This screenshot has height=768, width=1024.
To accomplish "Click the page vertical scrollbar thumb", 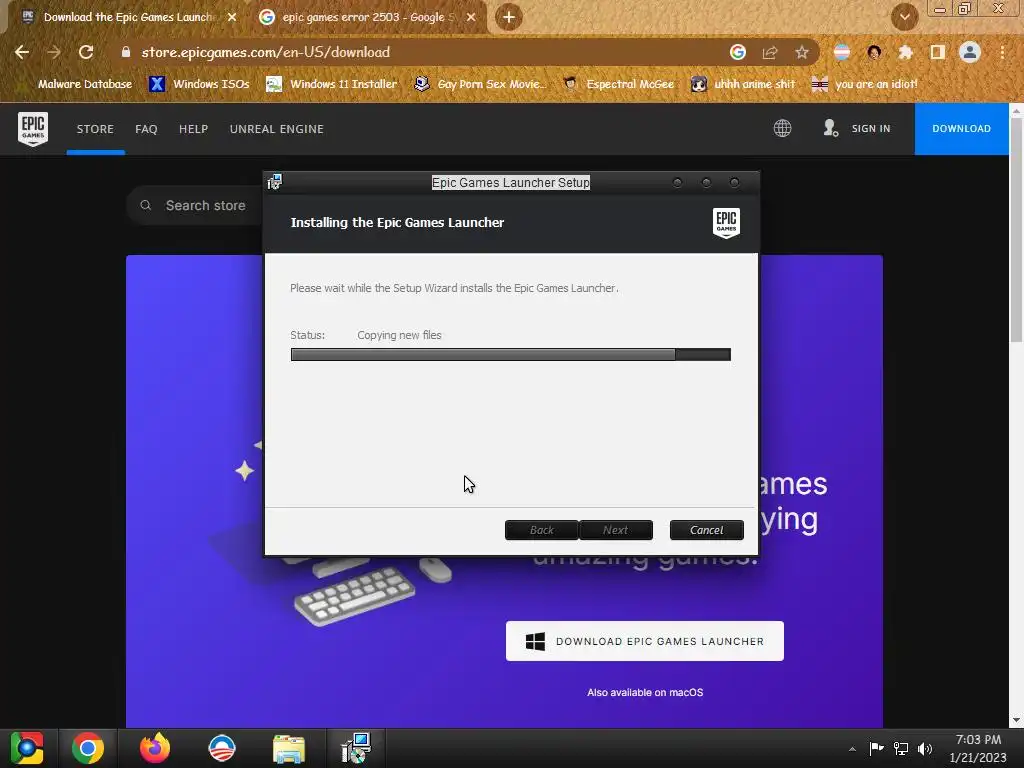I will tap(1016, 231).
